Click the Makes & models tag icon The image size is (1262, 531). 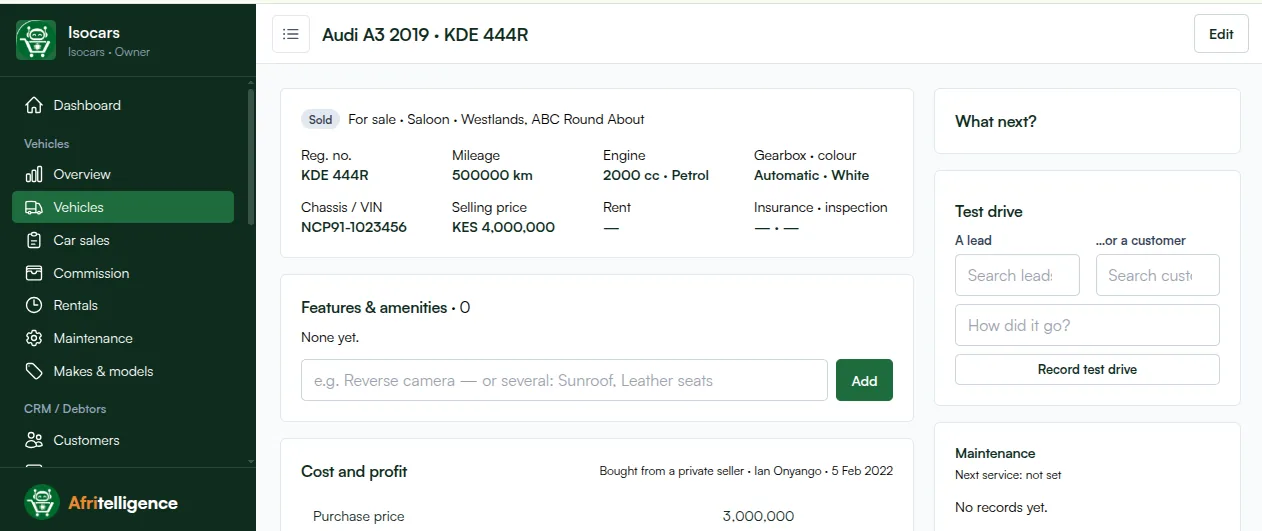click(x=34, y=371)
